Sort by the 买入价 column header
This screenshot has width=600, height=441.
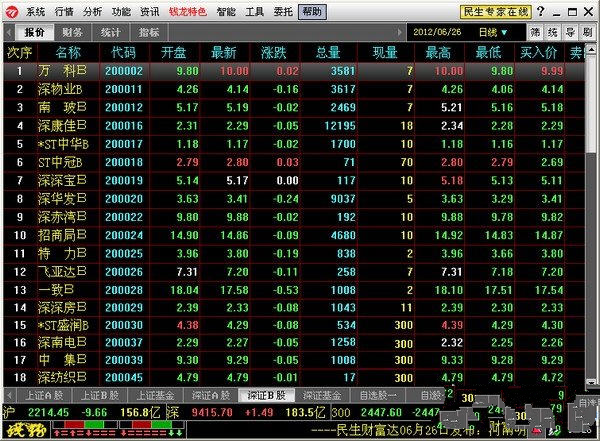coord(539,52)
